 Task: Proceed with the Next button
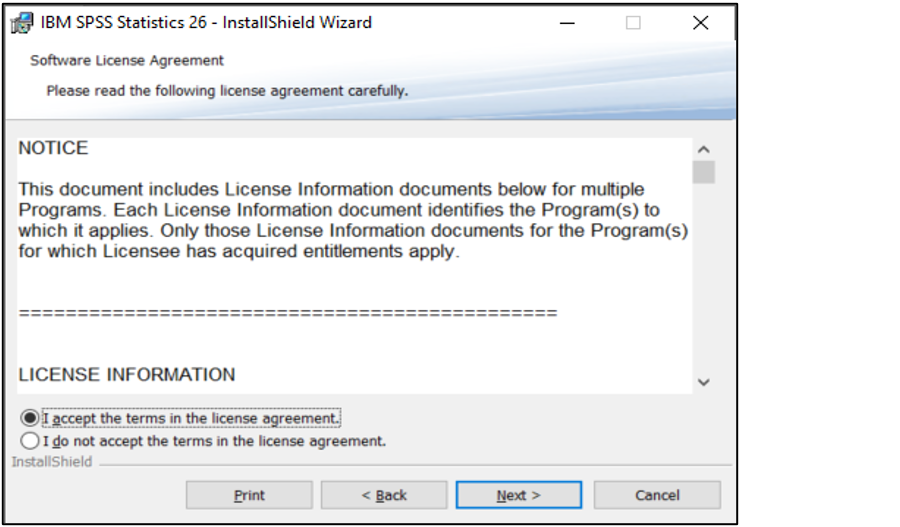[519, 495]
